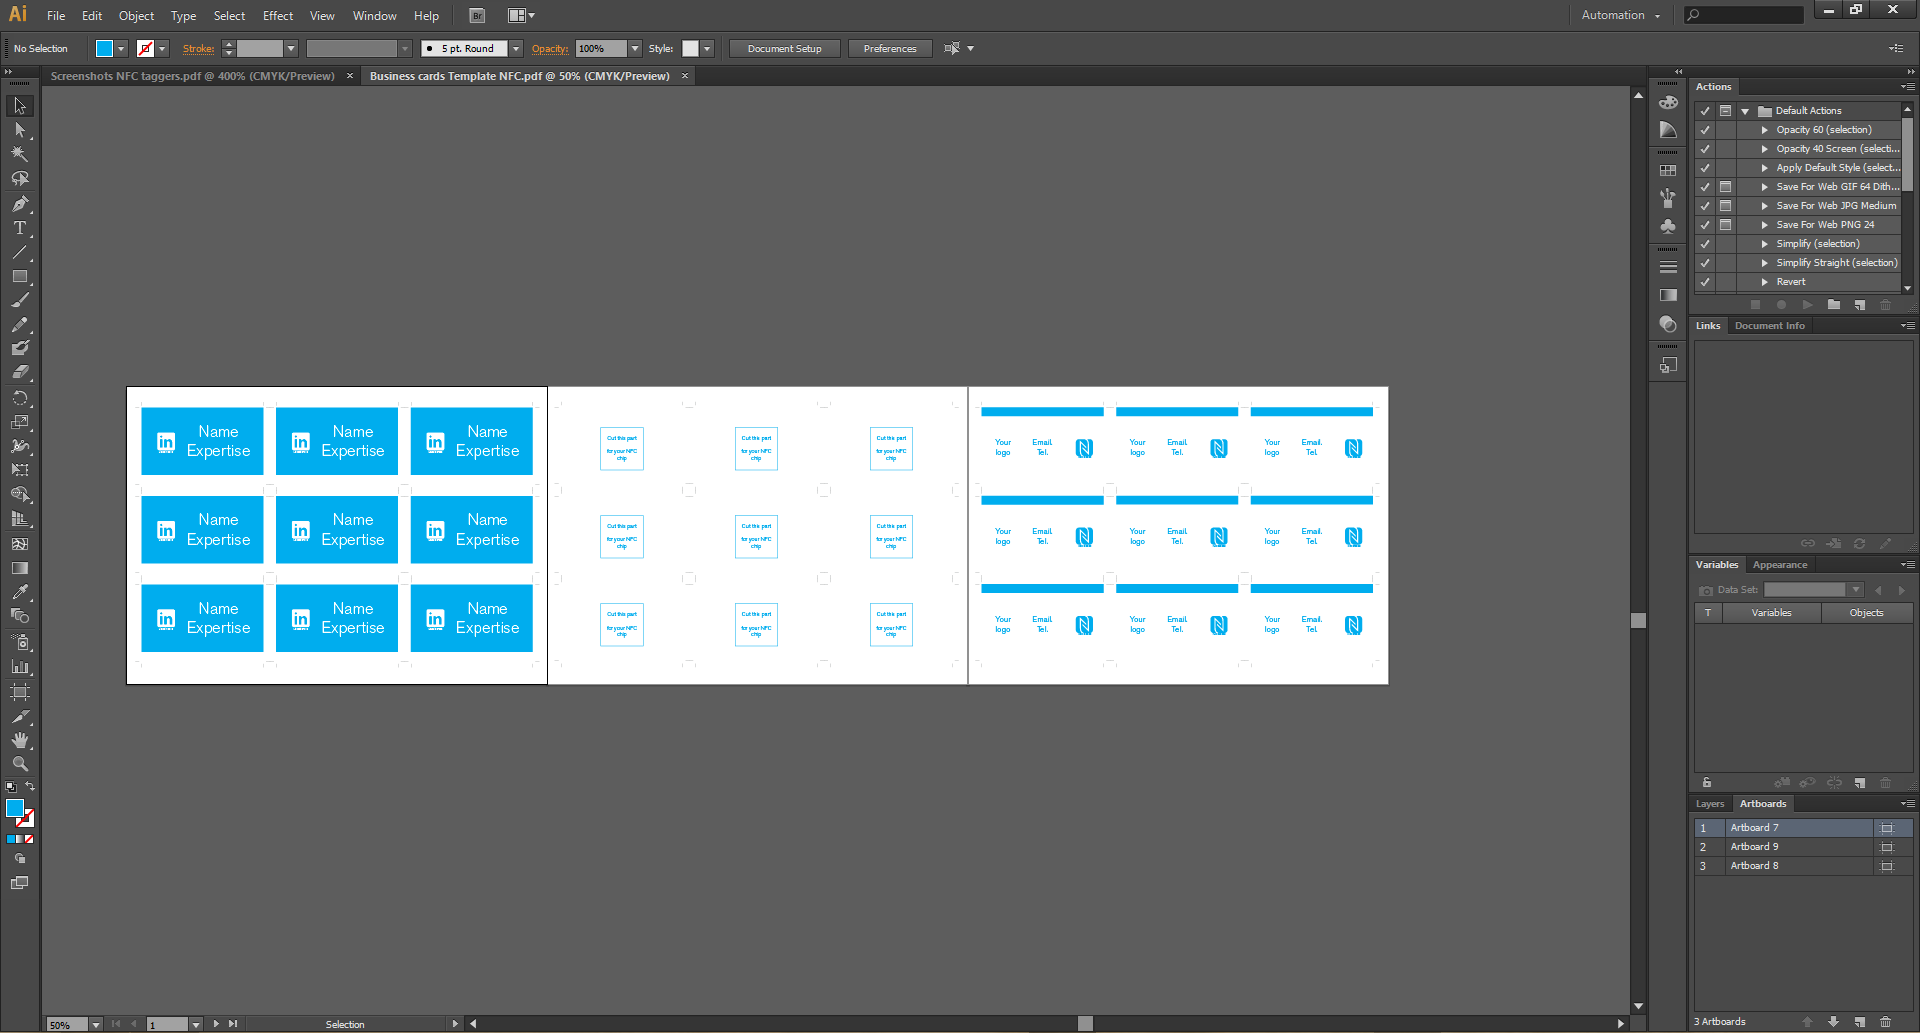Image resolution: width=1920 pixels, height=1033 pixels.
Task: Open the Effect menu
Action: click(x=278, y=16)
